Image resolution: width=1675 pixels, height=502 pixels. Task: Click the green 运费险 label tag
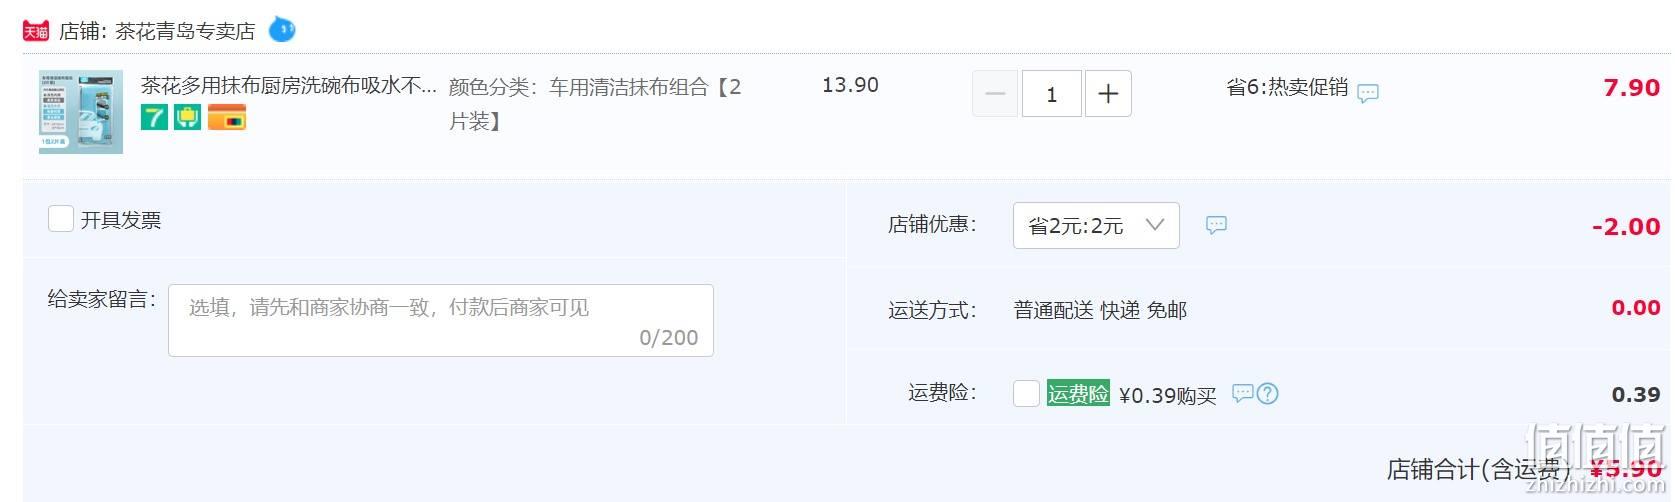(x=1078, y=394)
